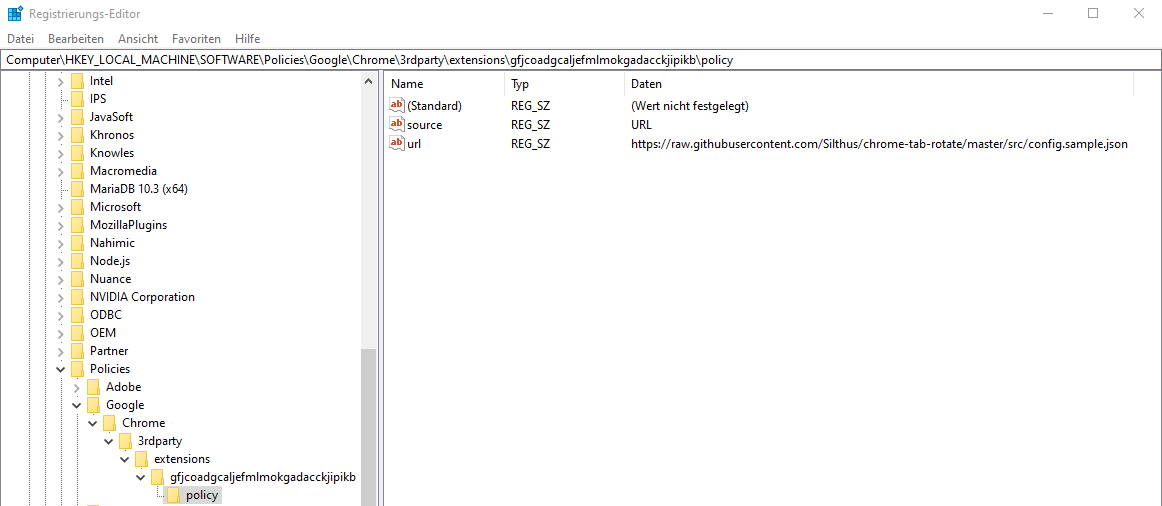Click the url string value icon
The height and width of the screenshot is (506, 1162).
tap(397, 144)
